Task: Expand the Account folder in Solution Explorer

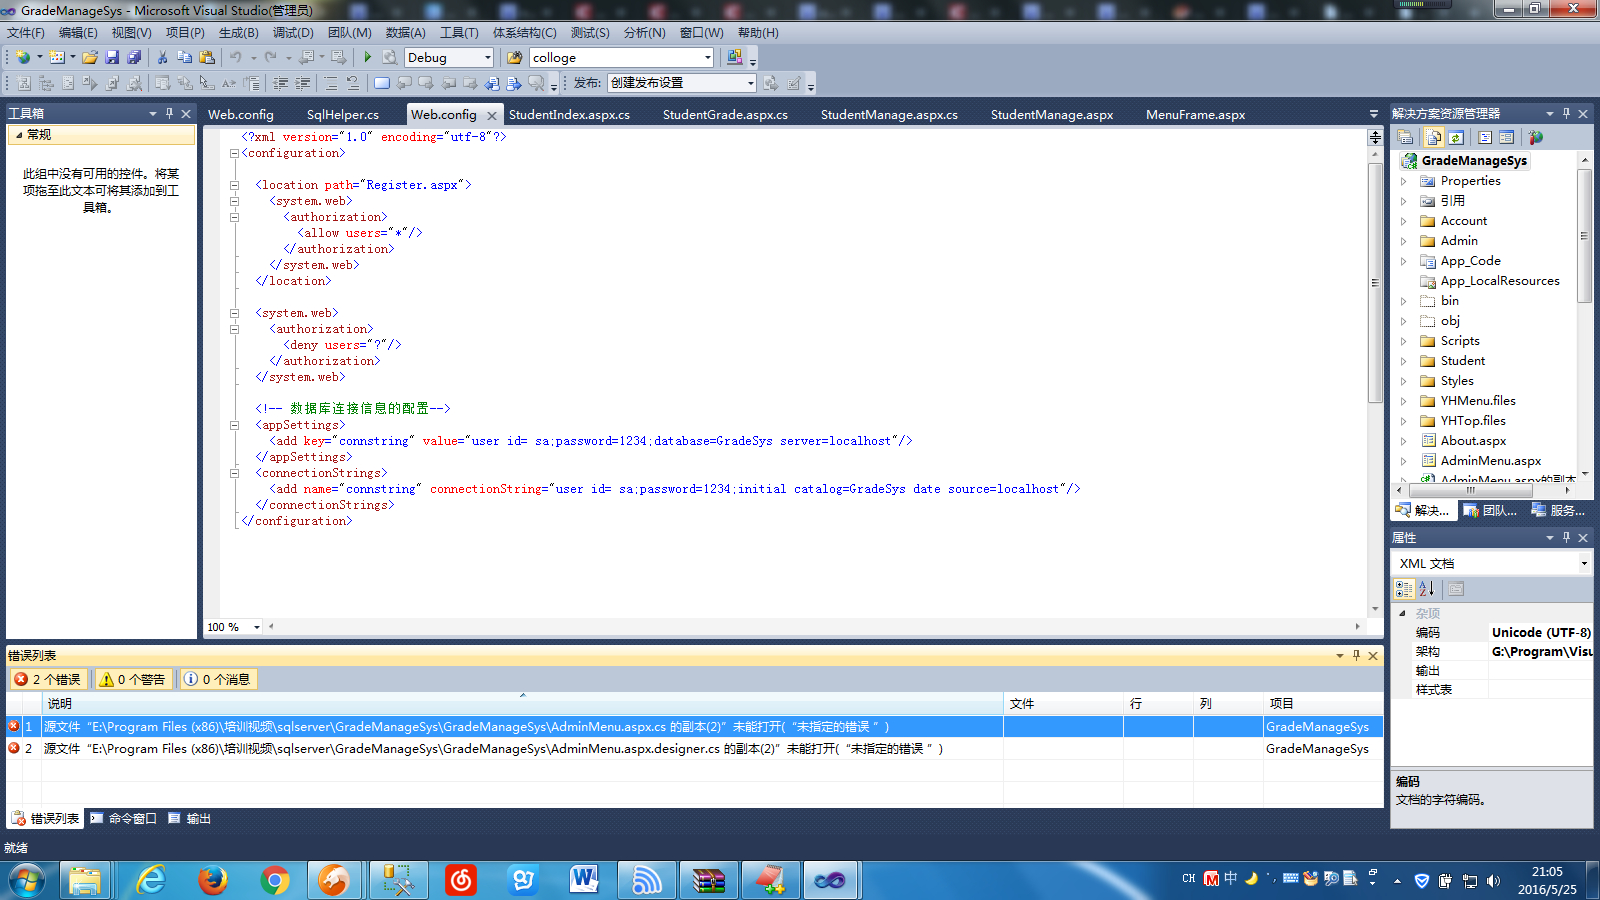Action: pos(1404,221)
